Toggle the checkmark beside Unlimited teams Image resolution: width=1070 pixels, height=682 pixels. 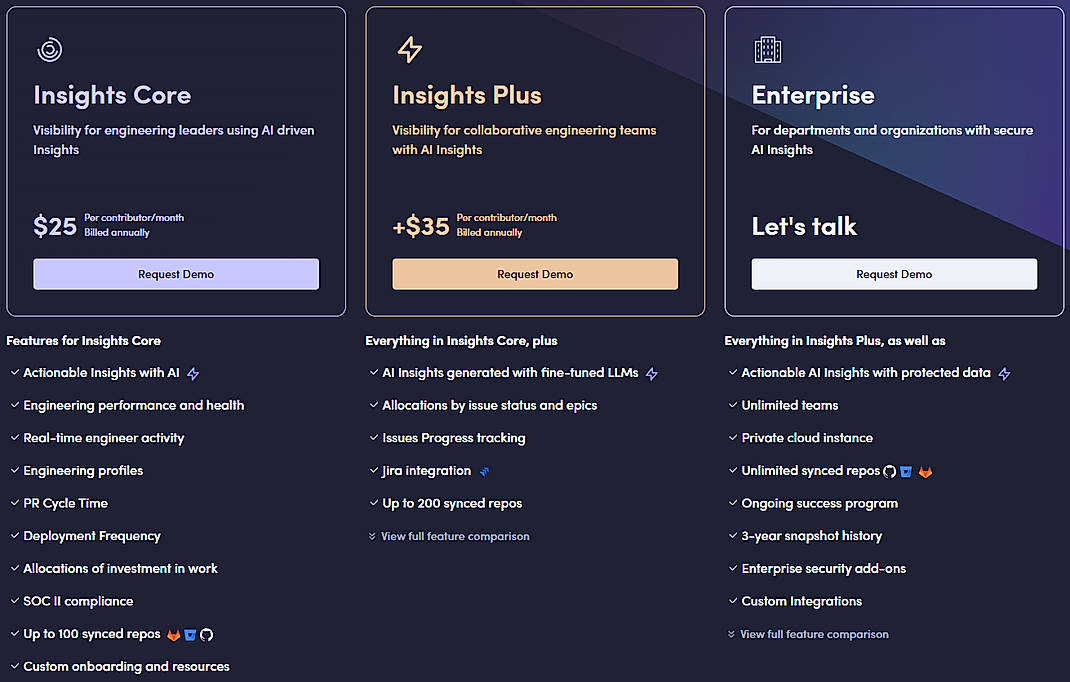coord(731,405)
